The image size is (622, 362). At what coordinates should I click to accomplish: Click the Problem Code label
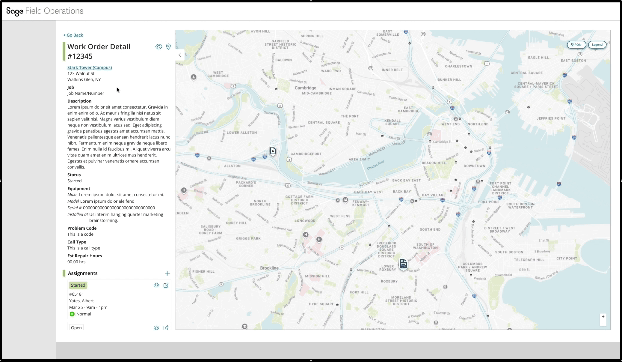tap(82, 228)
